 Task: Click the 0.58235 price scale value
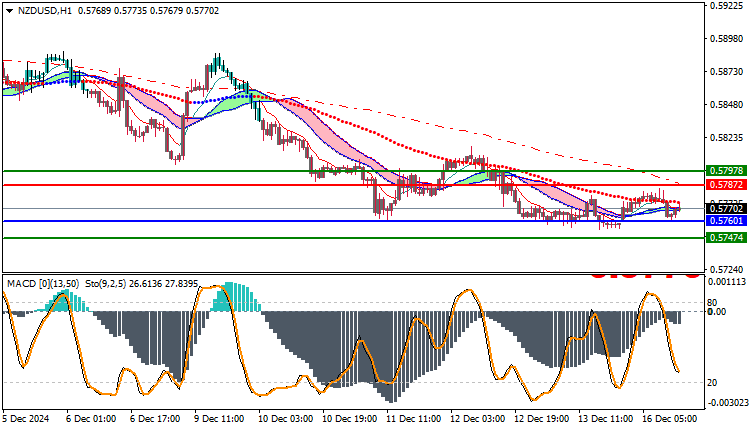[x=727, y=138]
